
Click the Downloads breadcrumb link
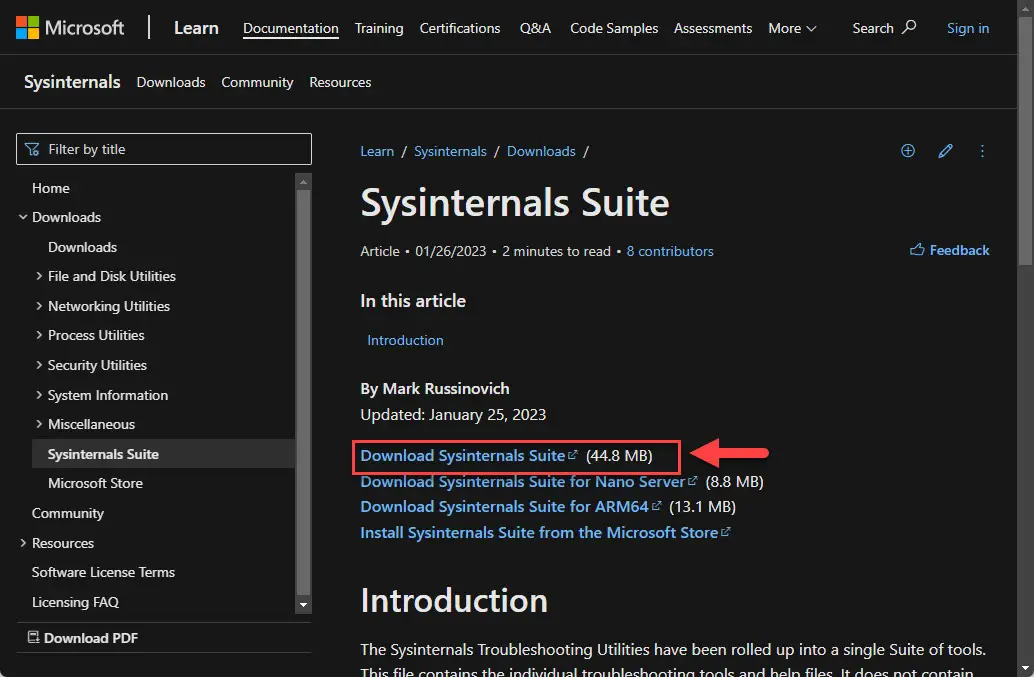[x=541, y=151]
